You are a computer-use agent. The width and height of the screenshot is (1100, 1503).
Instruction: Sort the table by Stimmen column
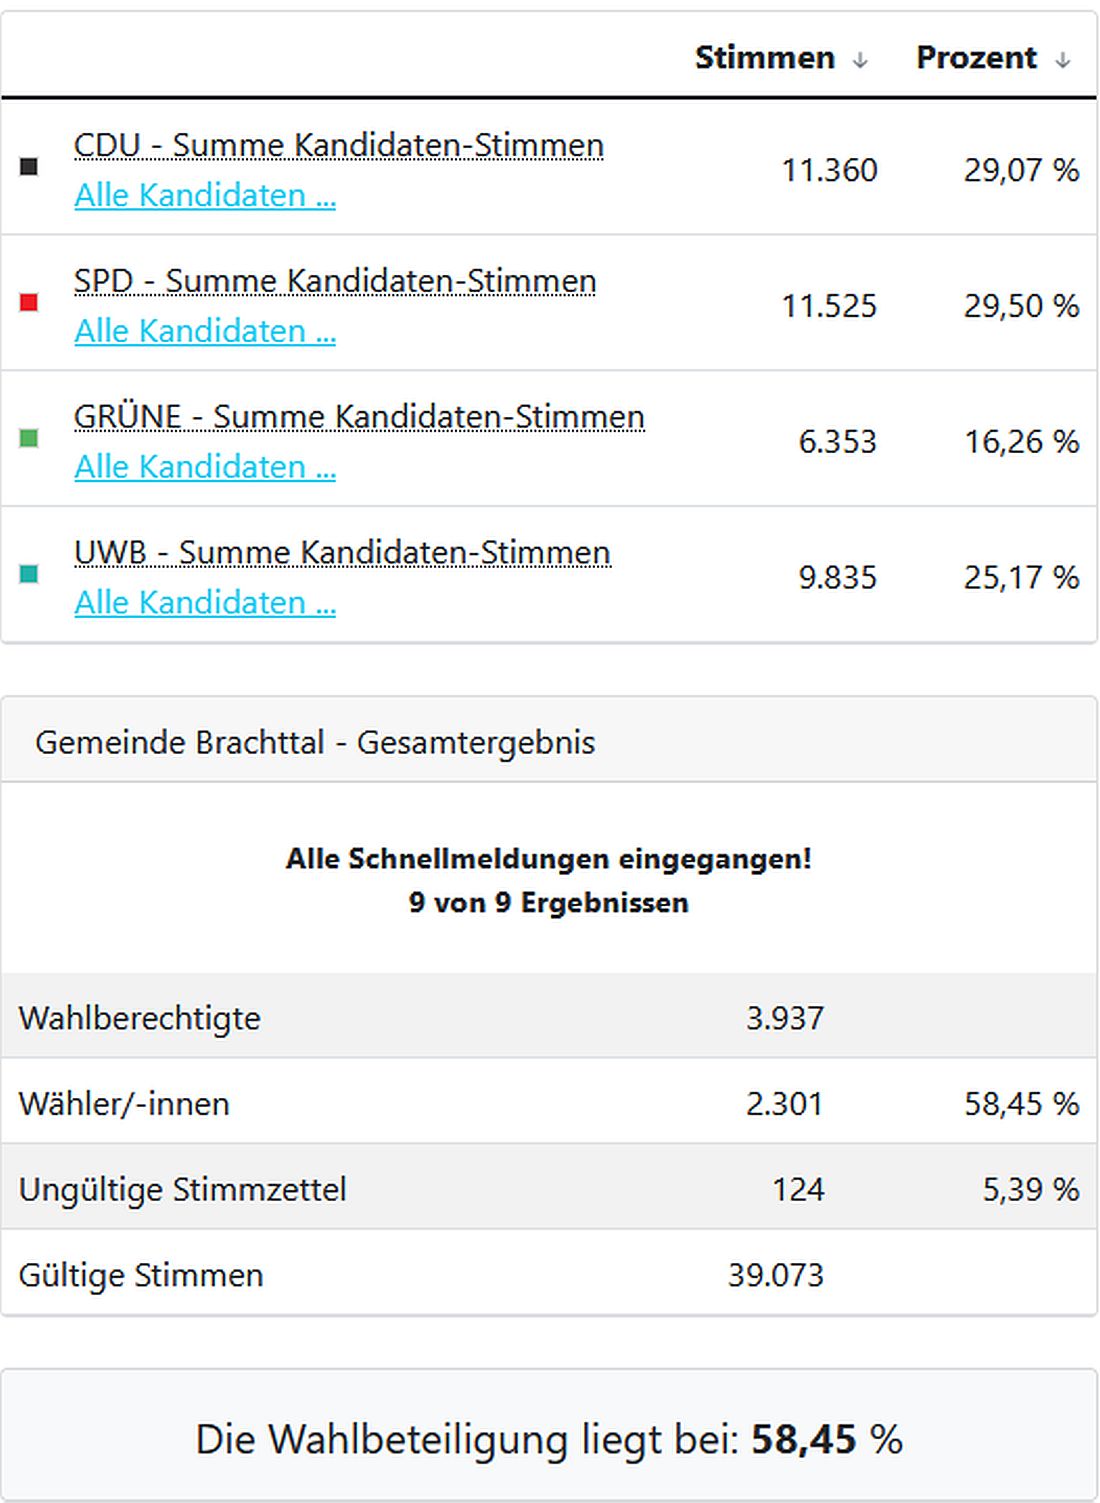click(765, 58)
